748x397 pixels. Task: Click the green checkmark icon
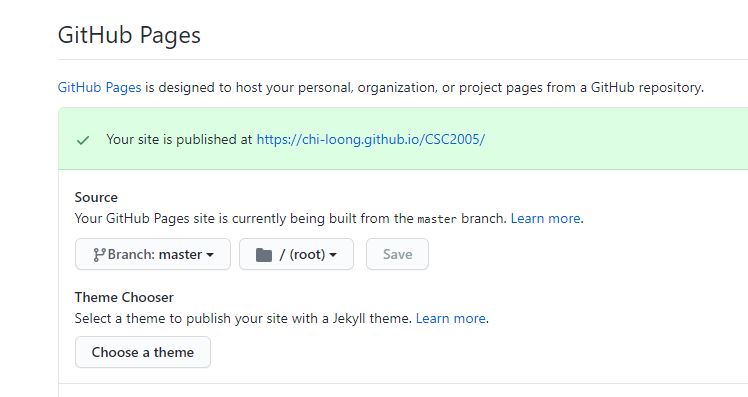coord(83,140)
